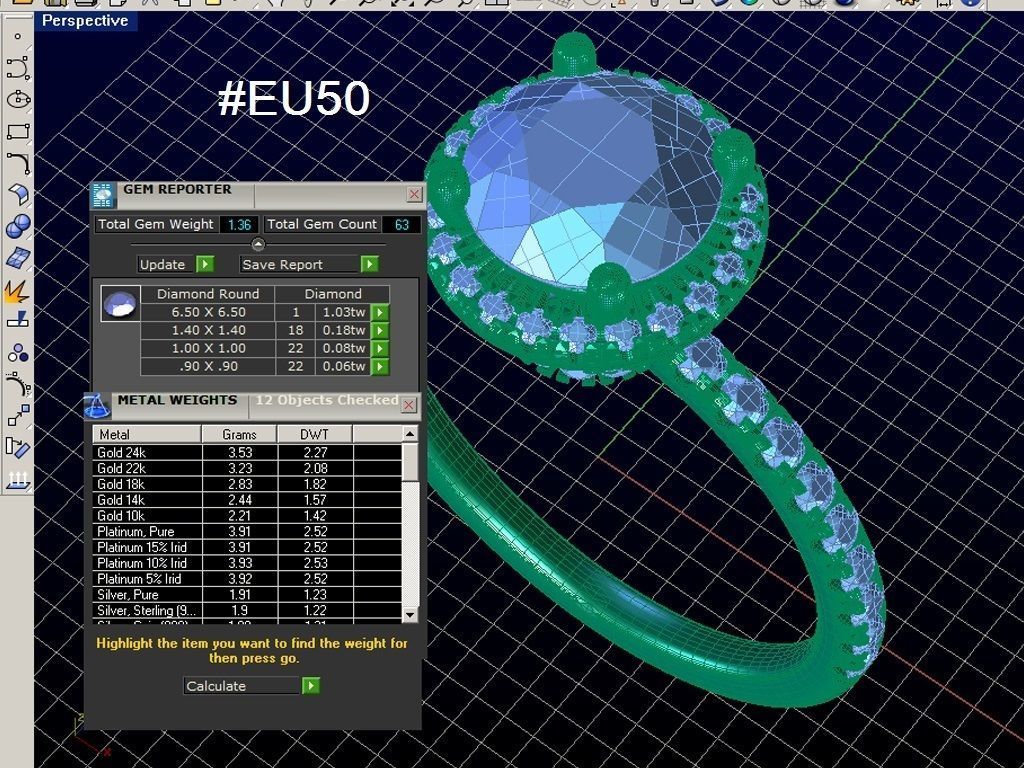
Task: Click green arrow for 6.50 X 6.50 row
Action: [x=380, y=312]
